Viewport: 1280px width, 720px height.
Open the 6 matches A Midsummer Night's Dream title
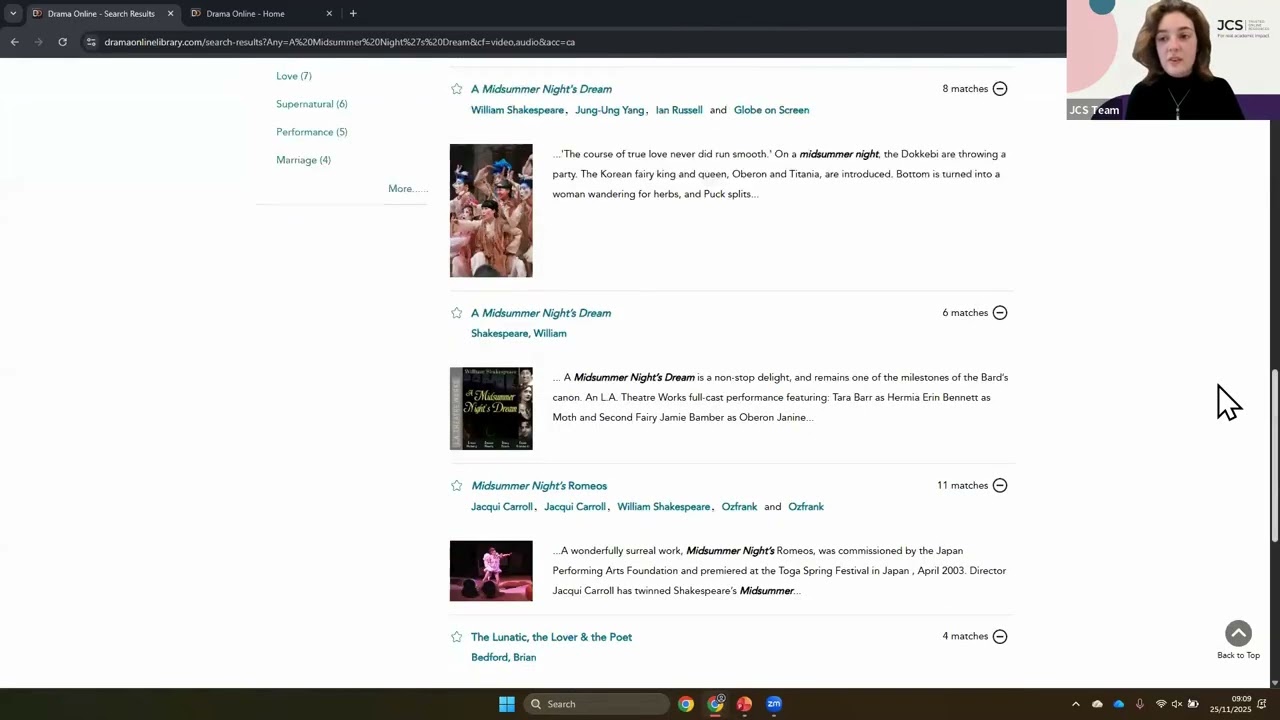click(x=541, y=313)
